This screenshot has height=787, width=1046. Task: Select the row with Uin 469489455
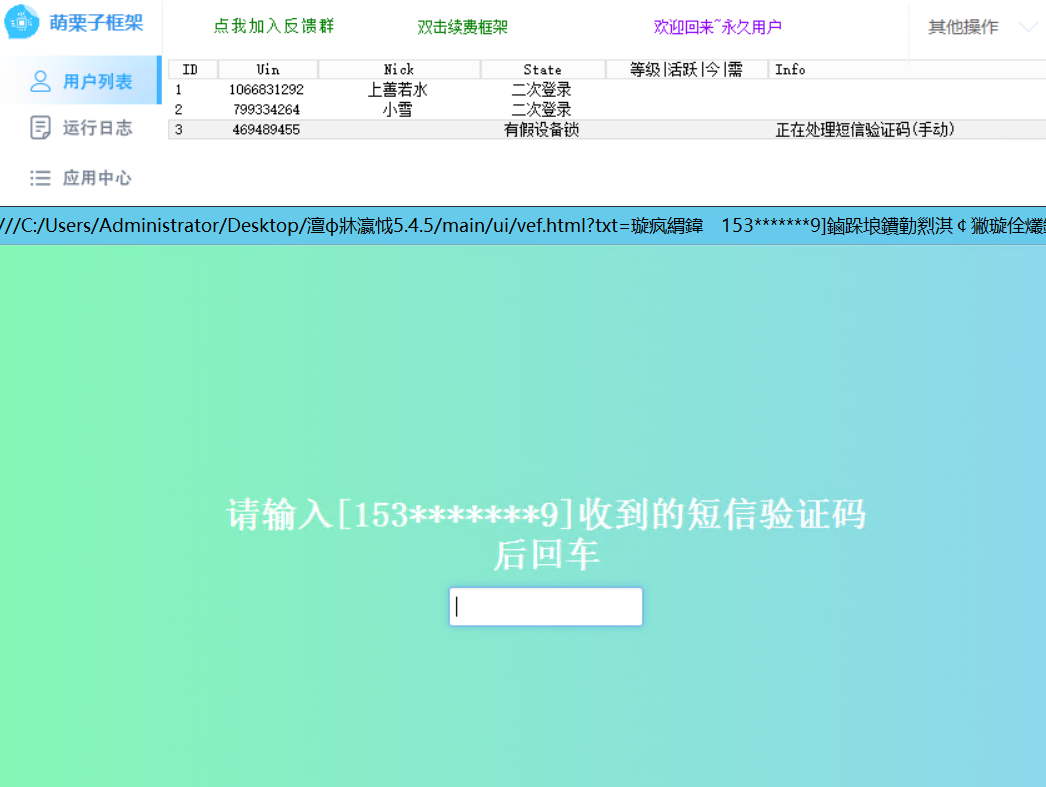coord(607,129)
